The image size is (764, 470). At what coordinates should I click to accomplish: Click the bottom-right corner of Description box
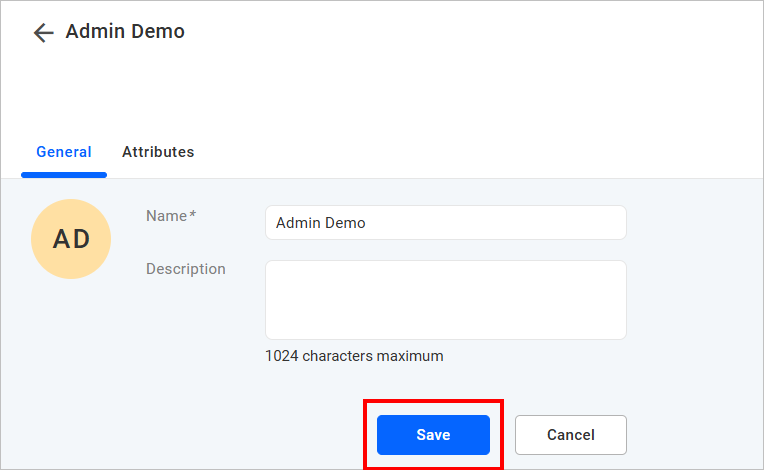coord(620,333)
